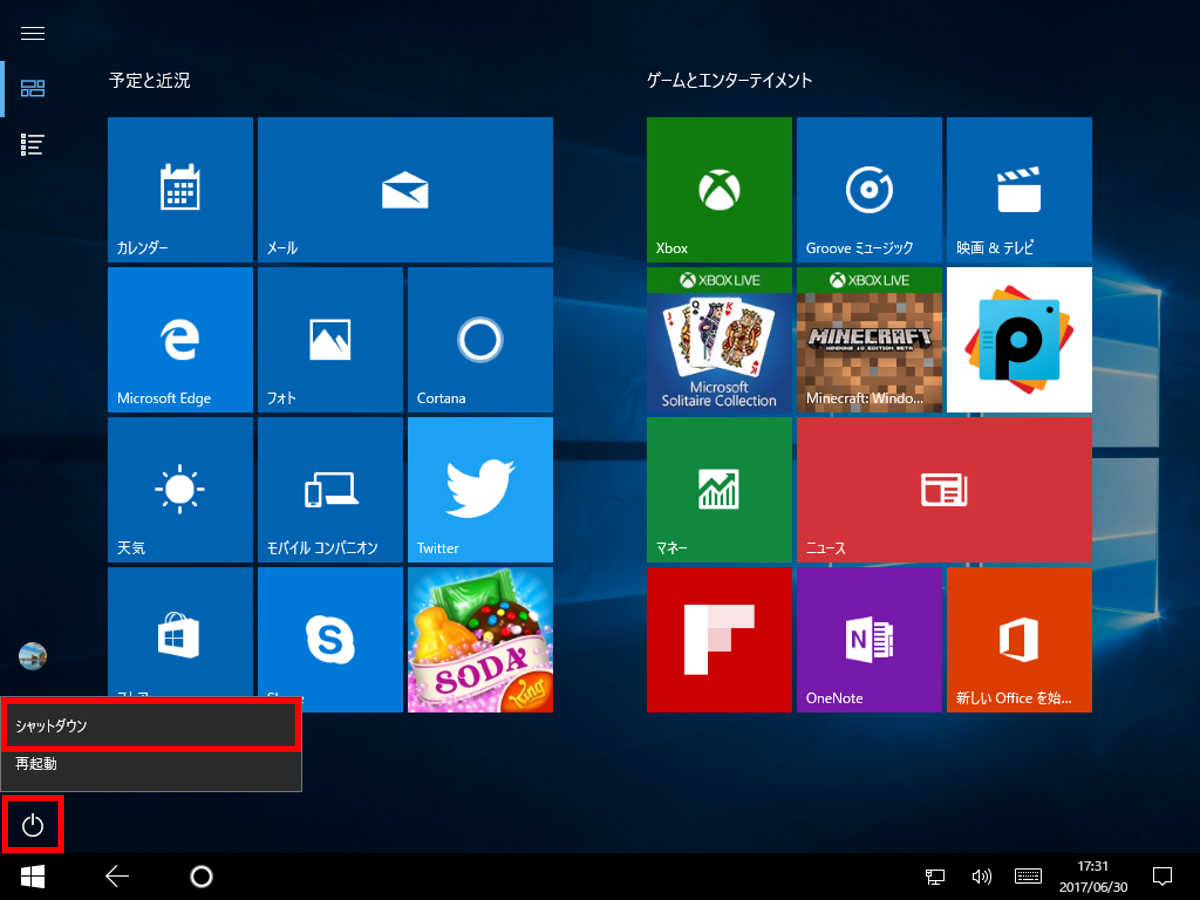The image size is (1200, 900).
Task: Launch the Flipboard tile
Action: 719,640
